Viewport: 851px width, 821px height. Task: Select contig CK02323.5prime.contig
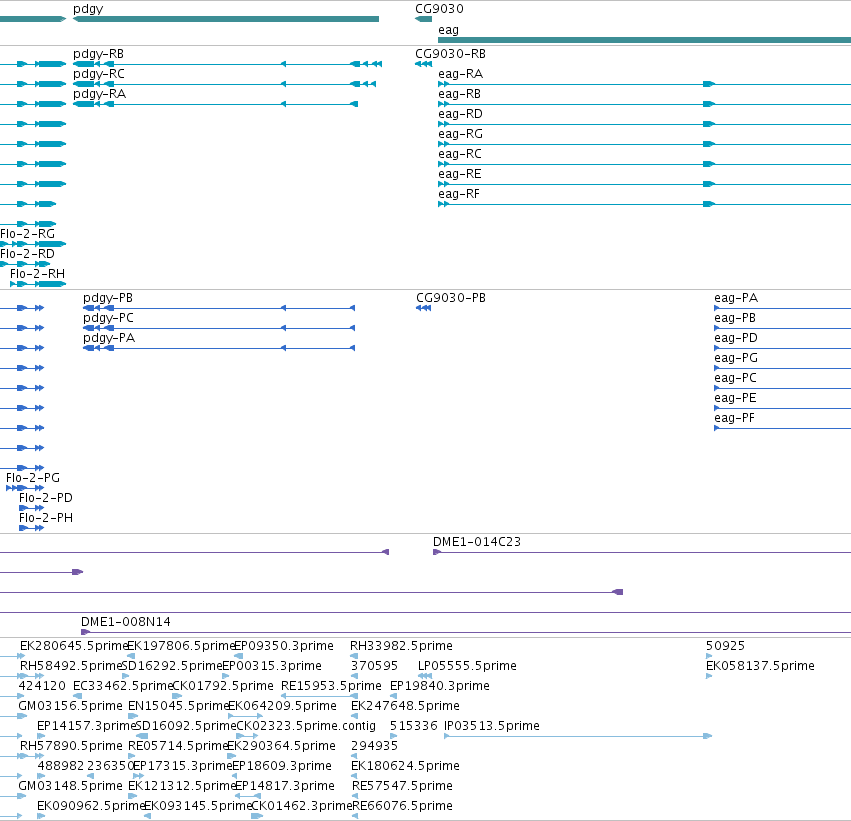tap(306, 726)
